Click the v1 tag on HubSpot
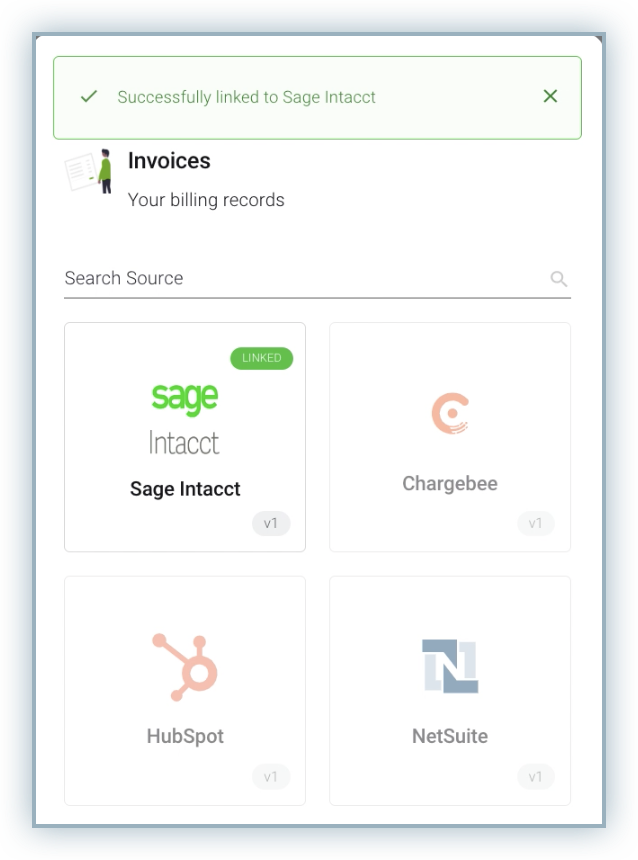Viewport: 638px width, 860px height. point(271,777)
